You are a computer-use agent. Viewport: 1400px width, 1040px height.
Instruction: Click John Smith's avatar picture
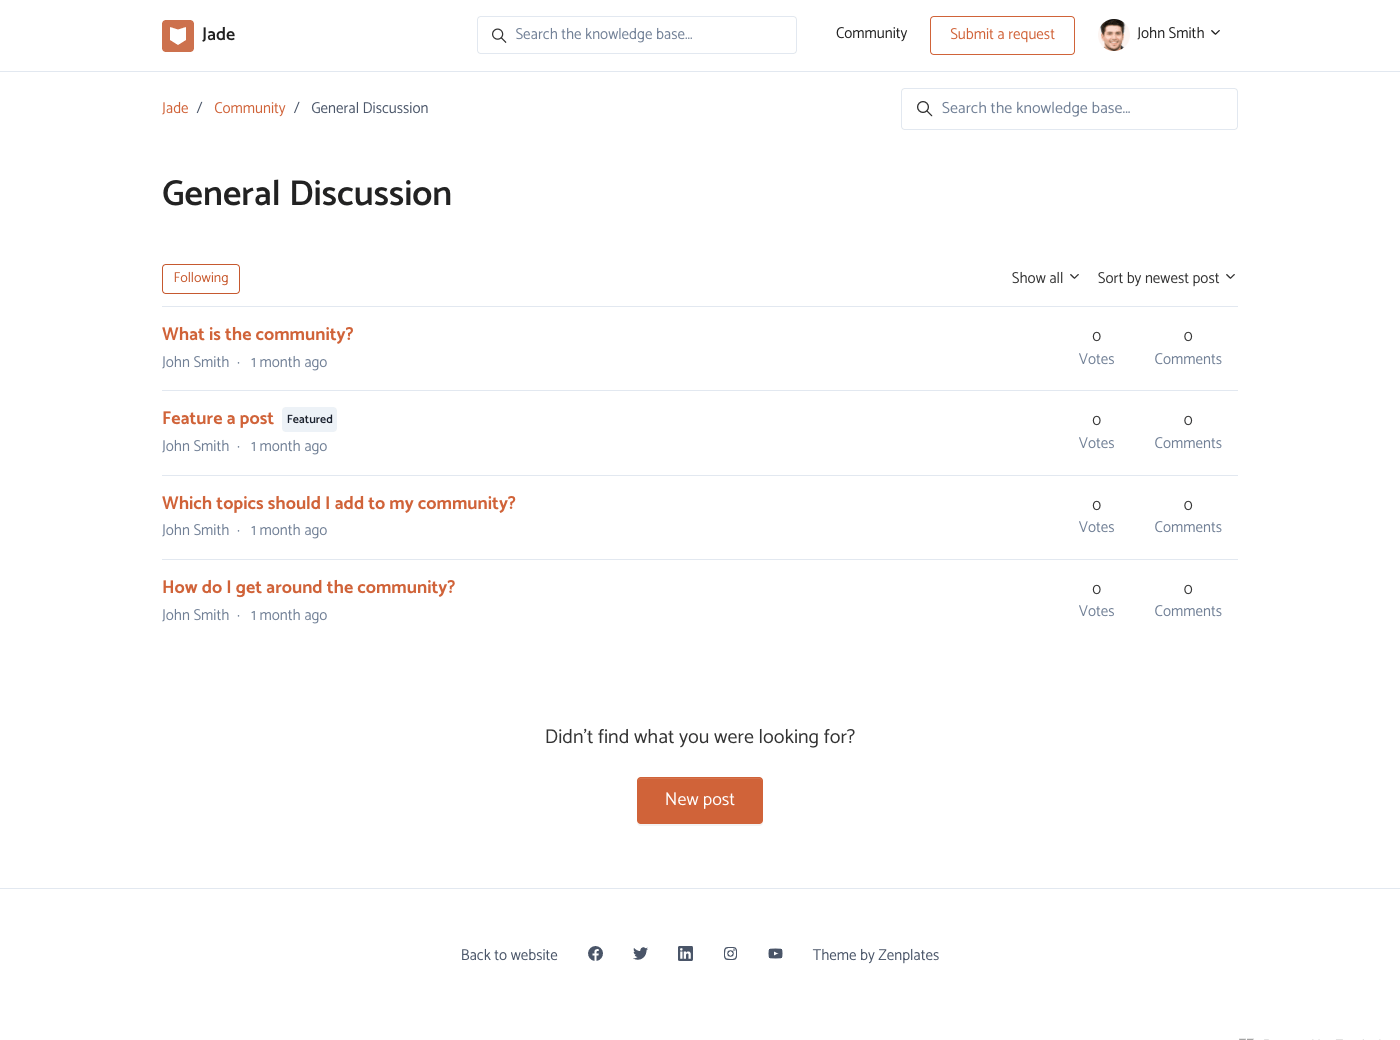tap(1113, 35)
